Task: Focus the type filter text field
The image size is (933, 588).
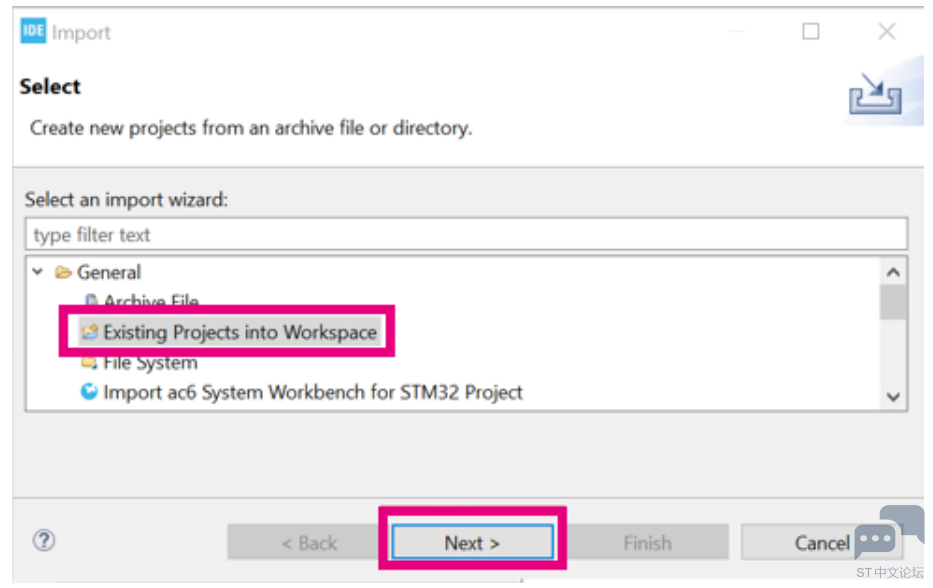Action: (466, 234)
